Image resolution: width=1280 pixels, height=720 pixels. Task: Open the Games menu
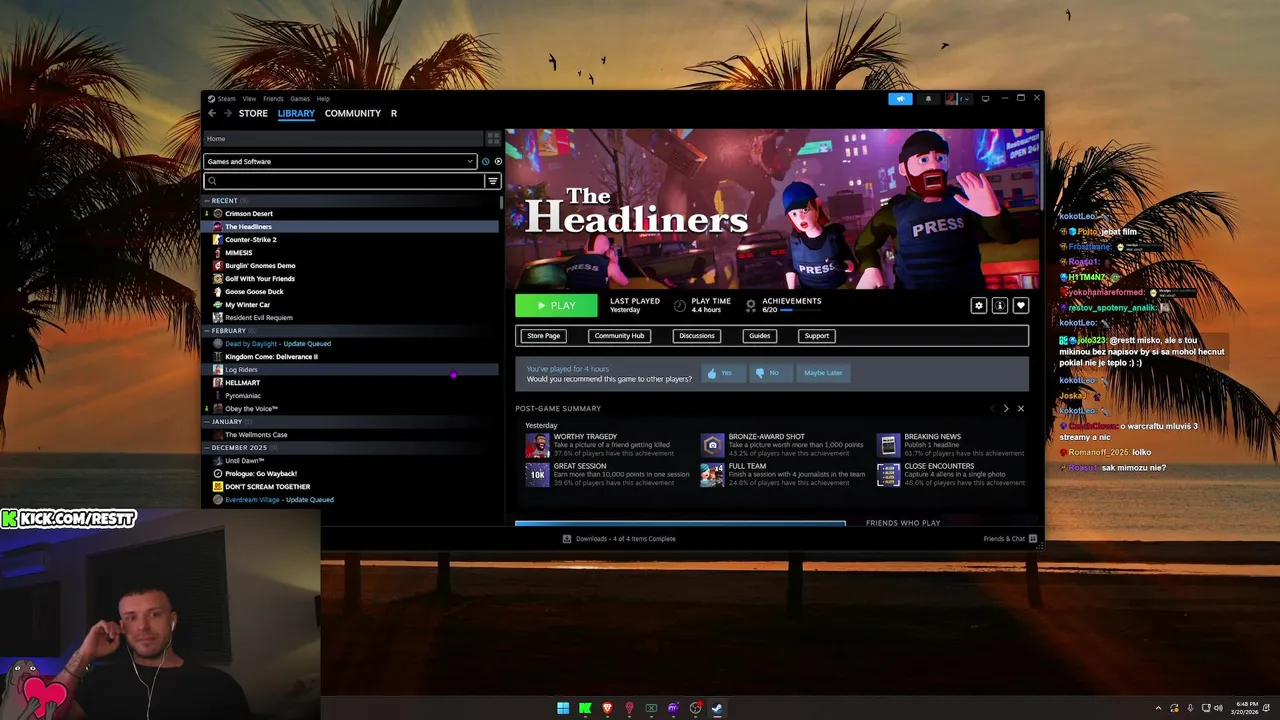(x=300, y=99)
